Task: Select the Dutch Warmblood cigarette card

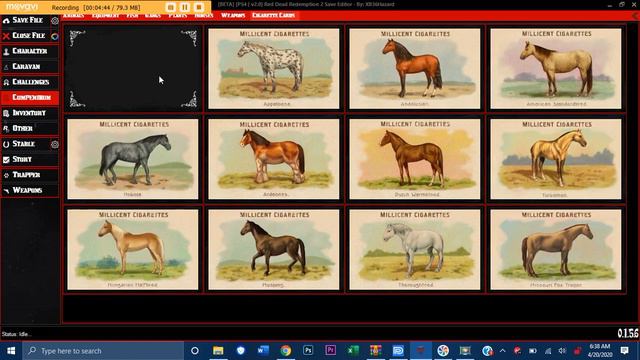Action: (415, 159)
